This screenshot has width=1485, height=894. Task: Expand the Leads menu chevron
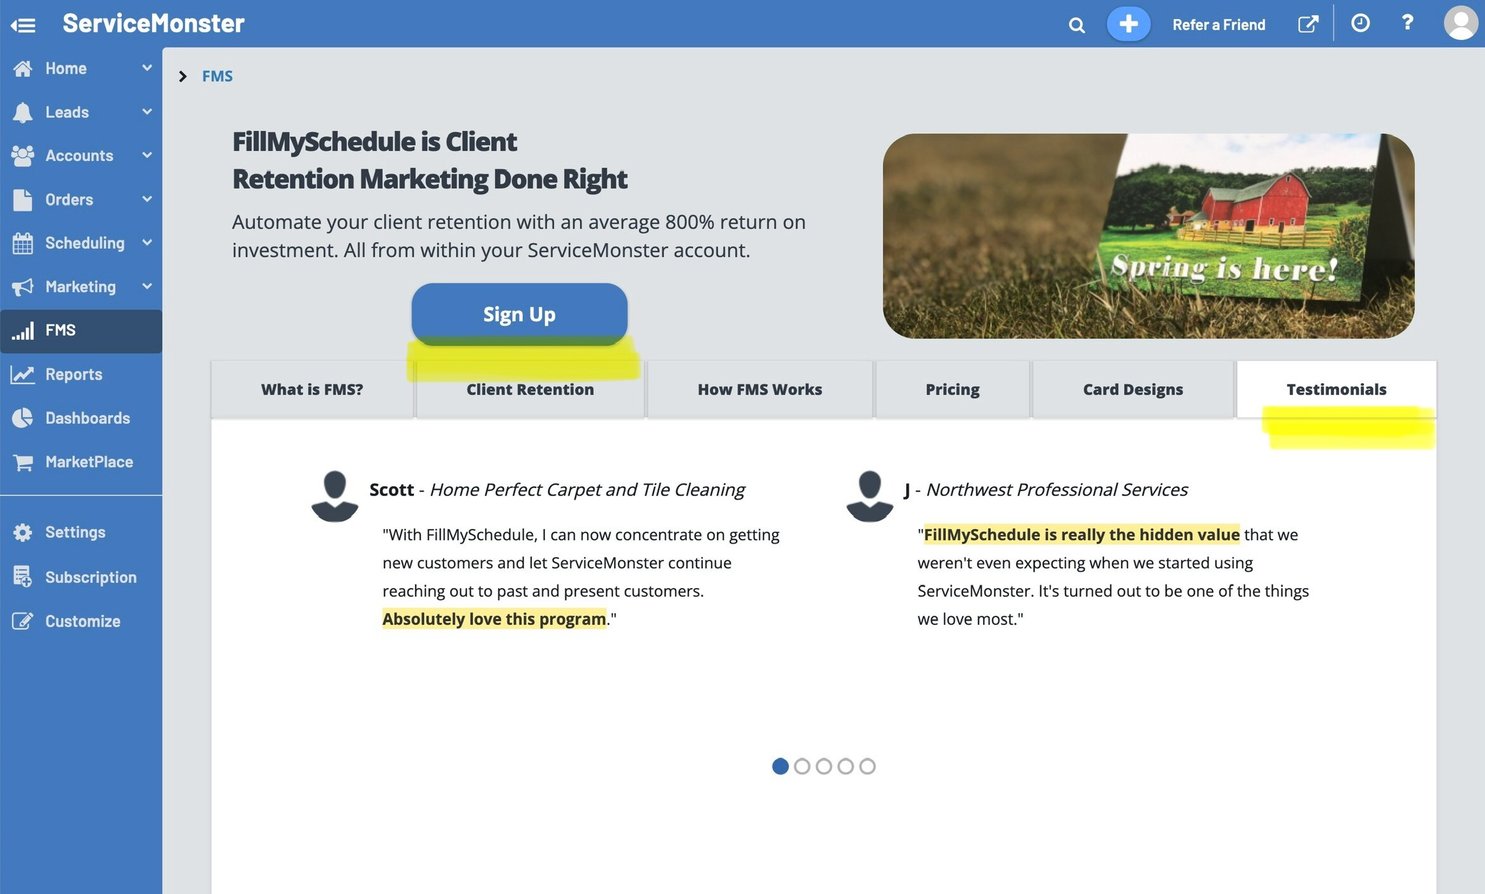(147, 112)
